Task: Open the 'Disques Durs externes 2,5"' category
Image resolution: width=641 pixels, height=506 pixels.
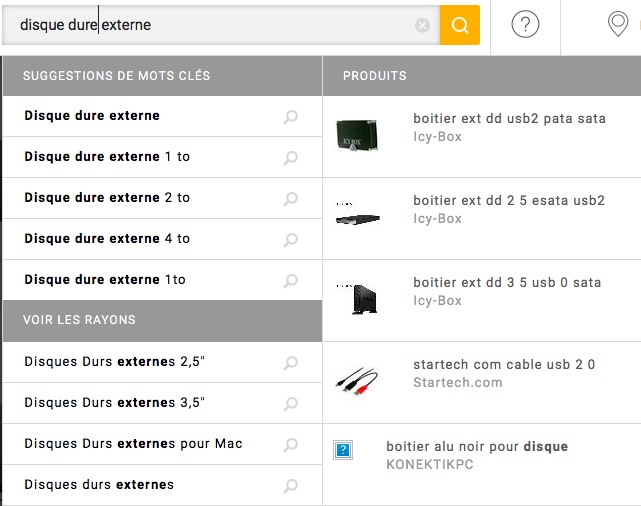Action: [x=114, y=362]
